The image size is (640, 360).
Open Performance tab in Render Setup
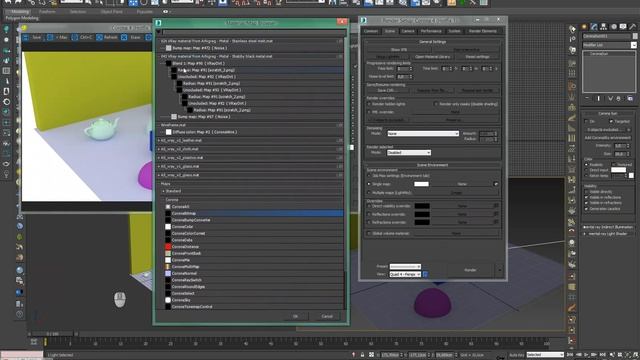(x=431, y=31)
